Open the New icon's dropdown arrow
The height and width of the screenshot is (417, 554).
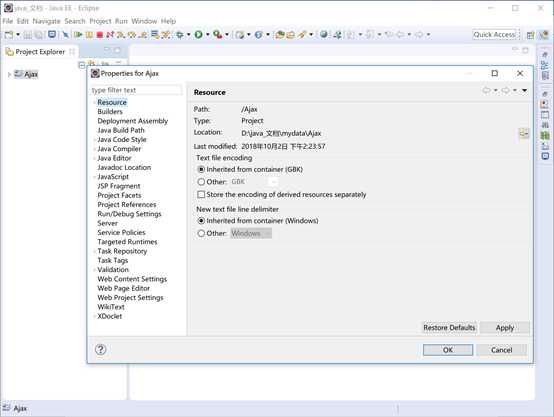pyautogui.click(x=18, y=35)
